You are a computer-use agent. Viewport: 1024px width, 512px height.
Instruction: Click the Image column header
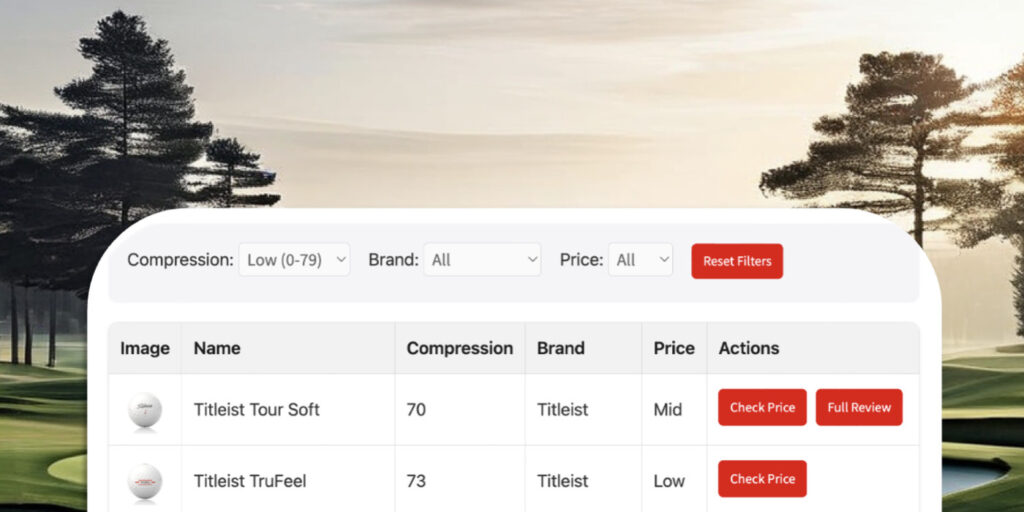pos(145,348)
